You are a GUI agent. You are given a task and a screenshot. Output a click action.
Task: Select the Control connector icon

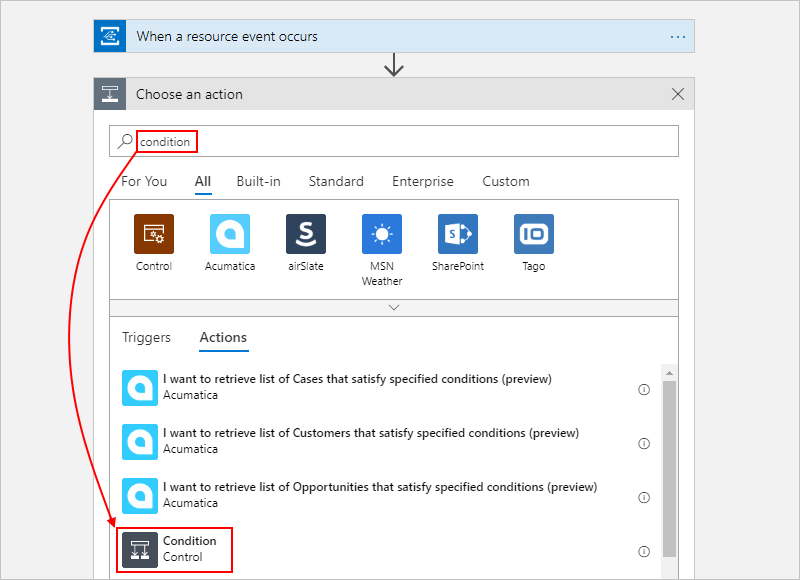154,234
